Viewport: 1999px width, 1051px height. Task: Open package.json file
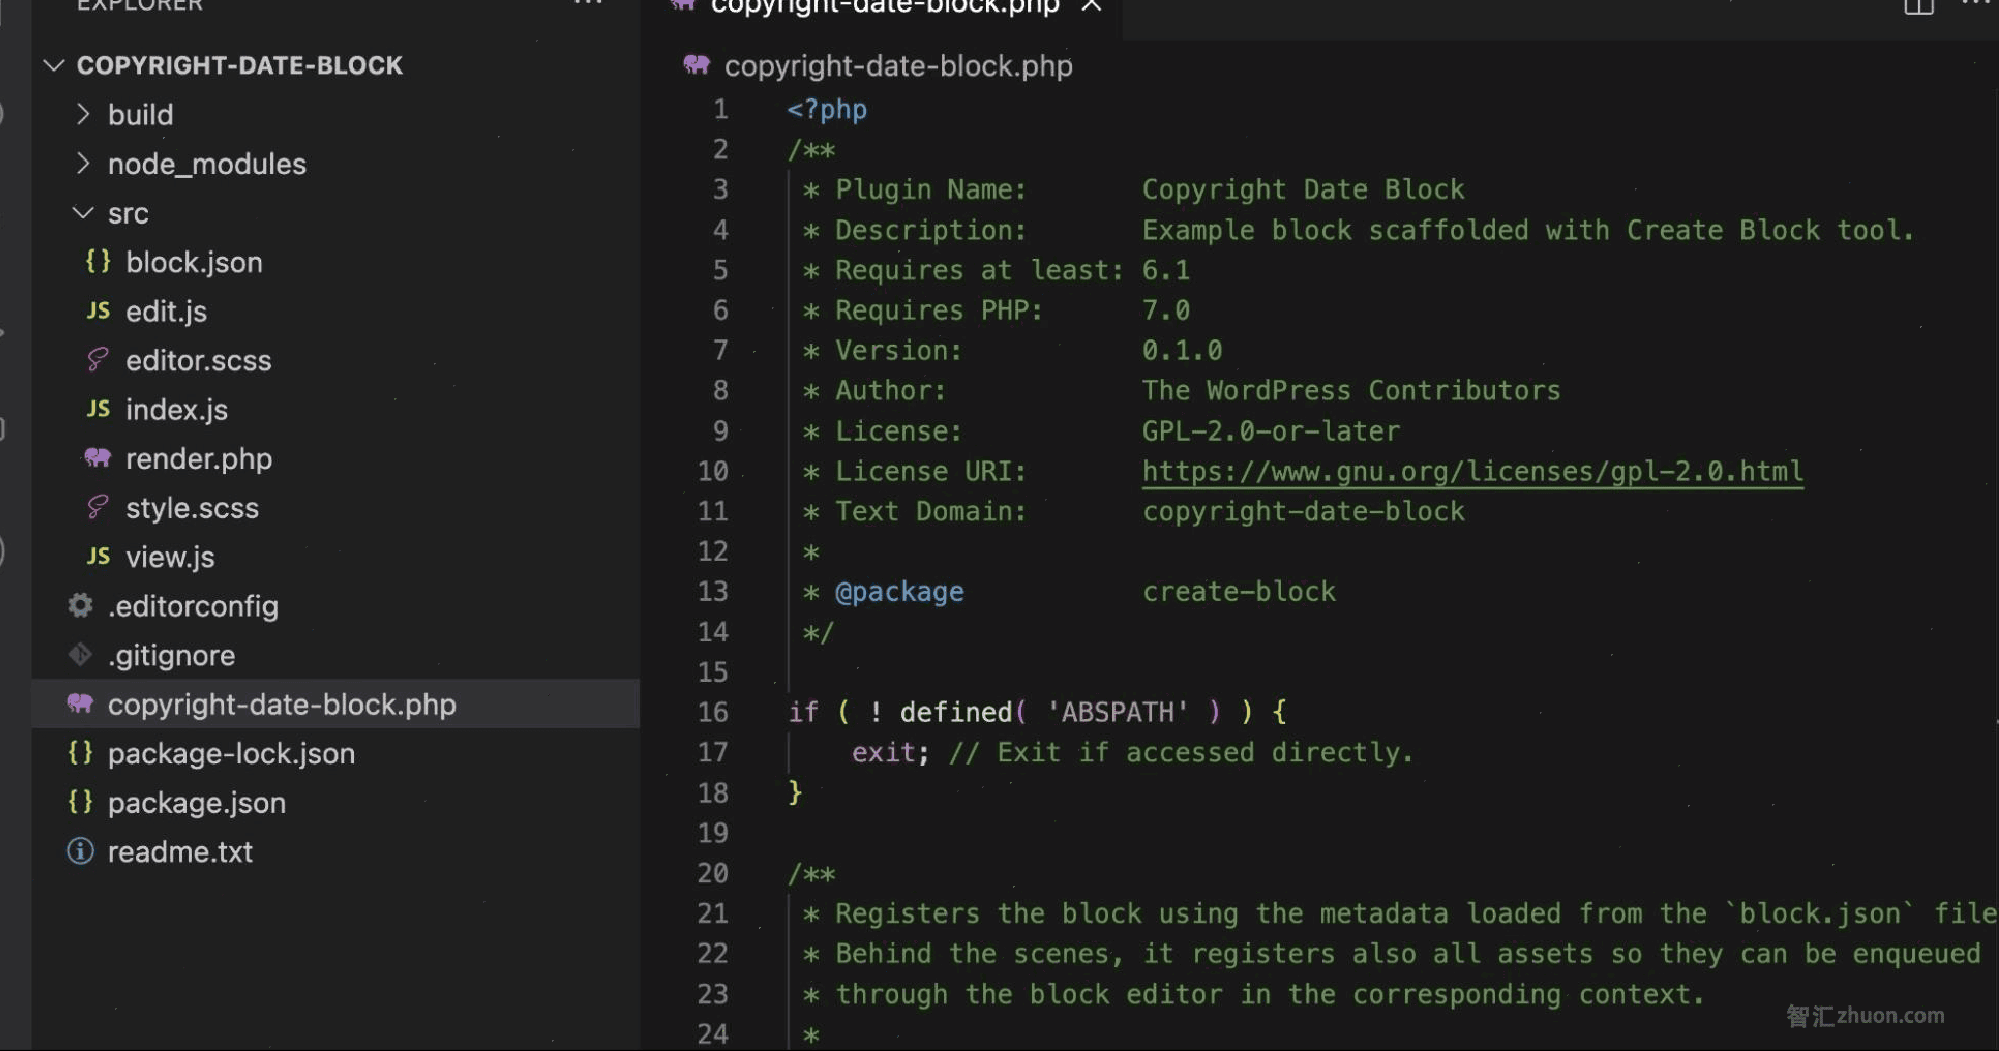tap(196, 802)
